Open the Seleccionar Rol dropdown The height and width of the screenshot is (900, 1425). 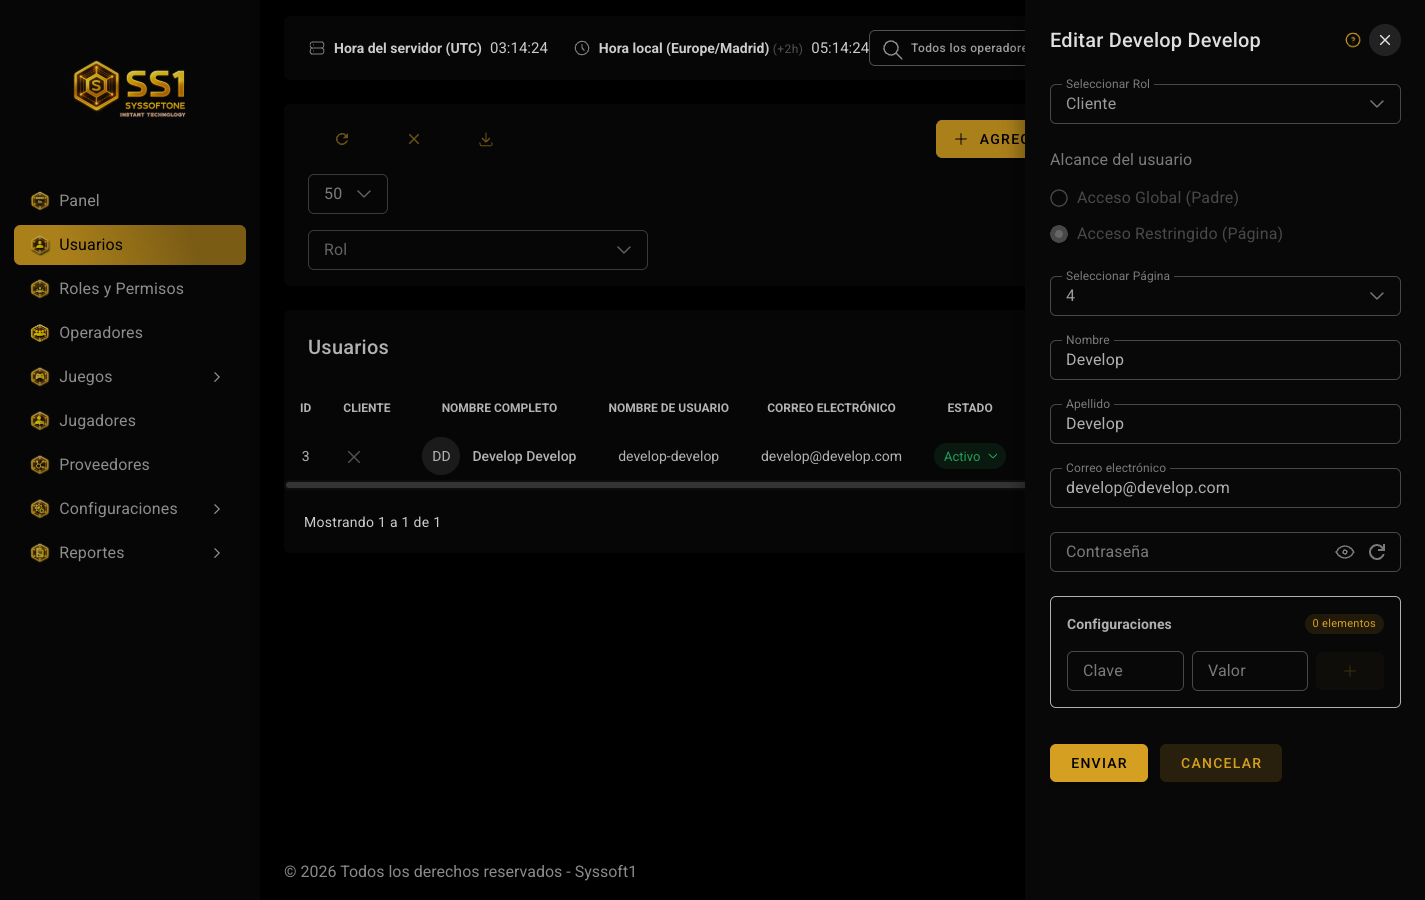[1225, 104]
